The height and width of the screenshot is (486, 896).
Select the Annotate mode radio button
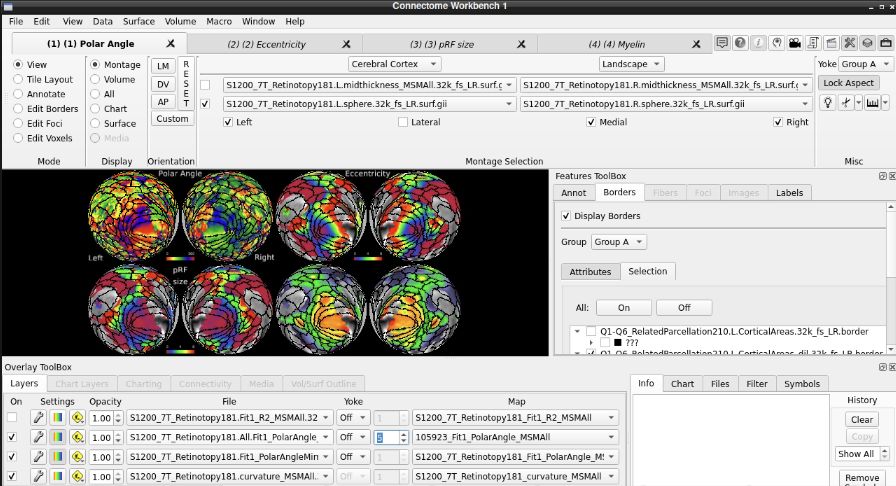18,94
